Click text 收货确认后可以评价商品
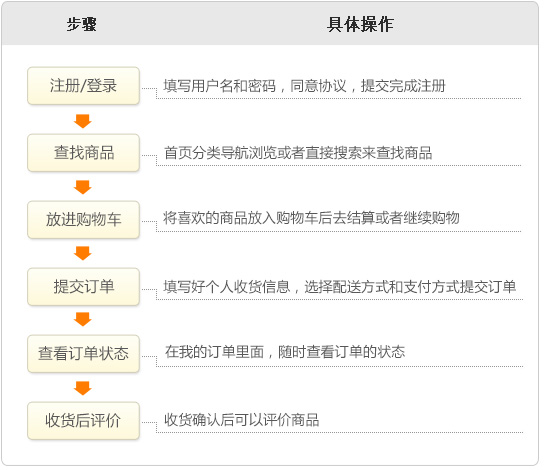This screenshot has width=545, height=470. click(242, 420)
